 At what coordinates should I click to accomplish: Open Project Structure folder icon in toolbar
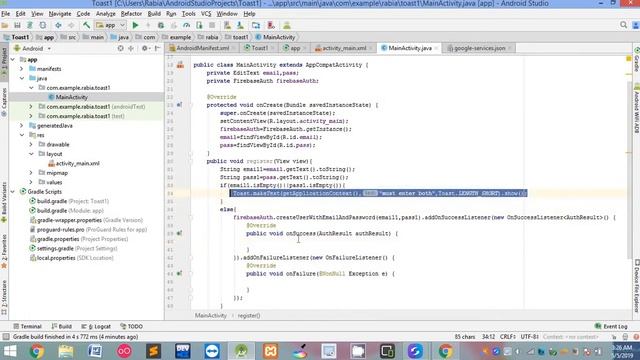[x=256, y=25]
